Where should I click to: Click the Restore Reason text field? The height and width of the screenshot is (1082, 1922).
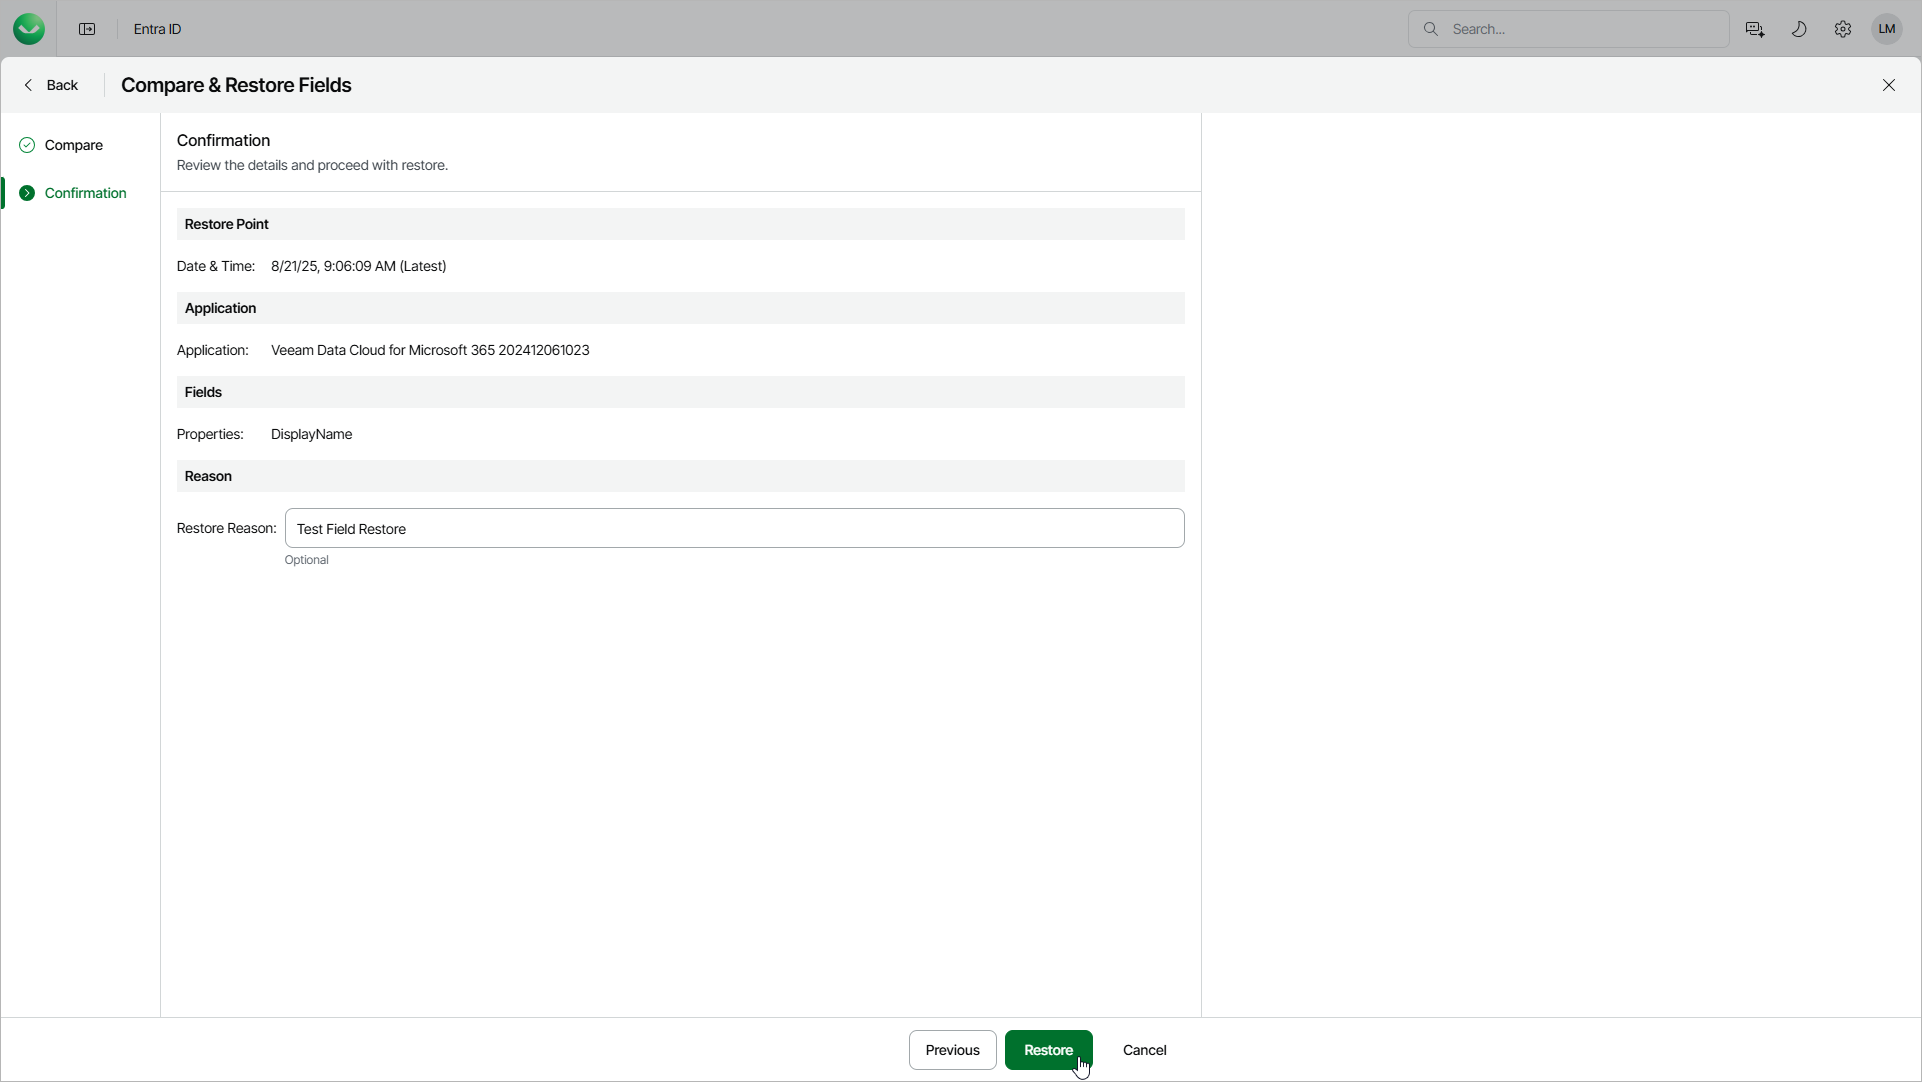tap(734, 528)
